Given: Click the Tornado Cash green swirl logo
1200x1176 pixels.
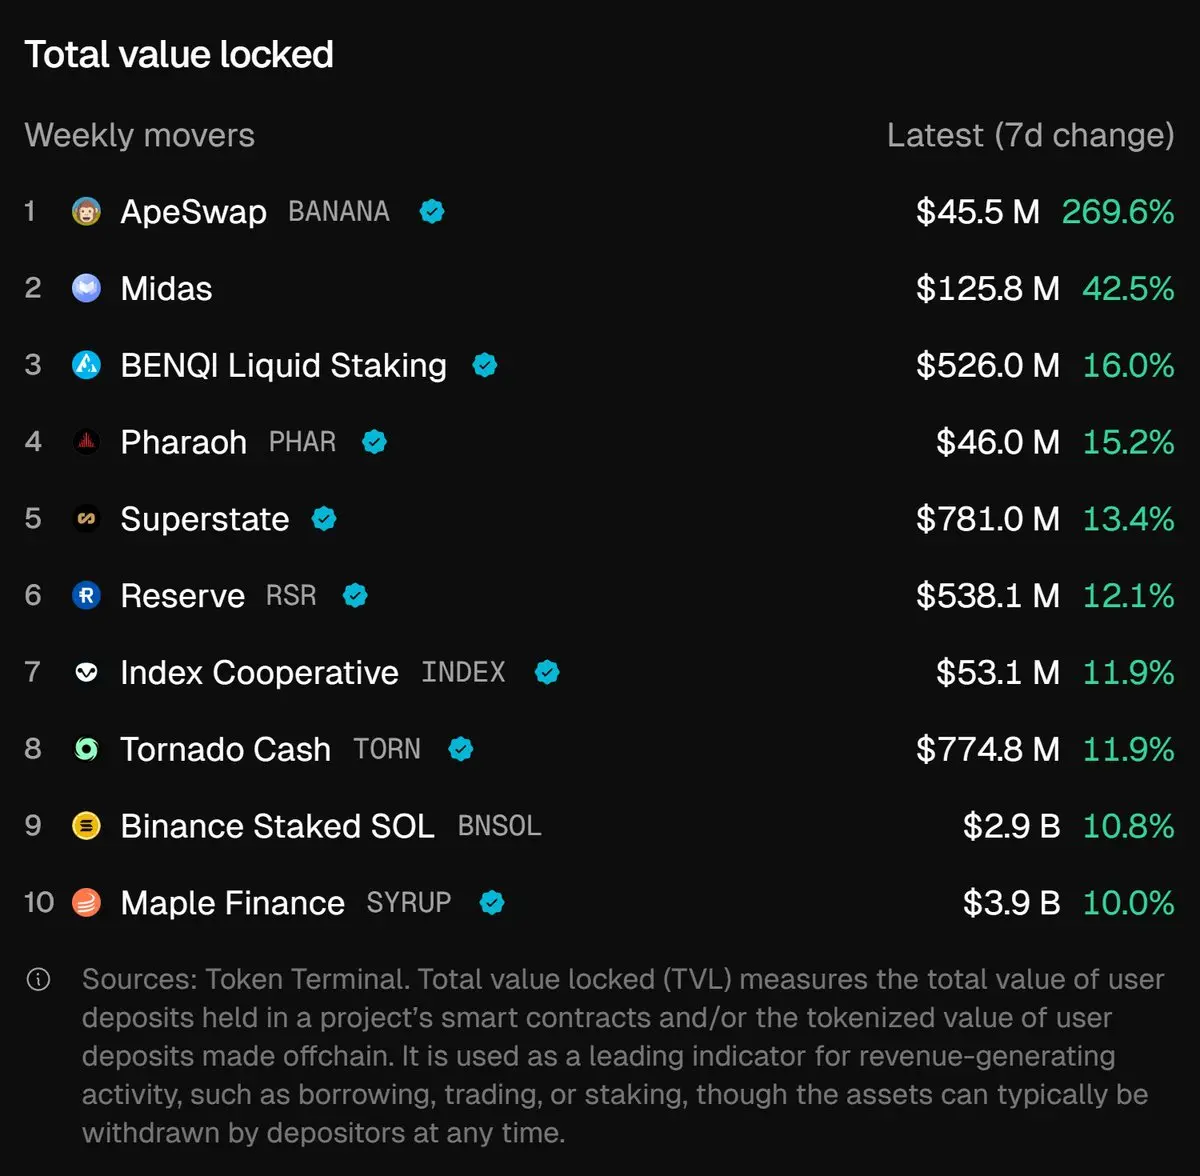Looking at the screenshot, I should pyautogui.click(x=87, y=749).
